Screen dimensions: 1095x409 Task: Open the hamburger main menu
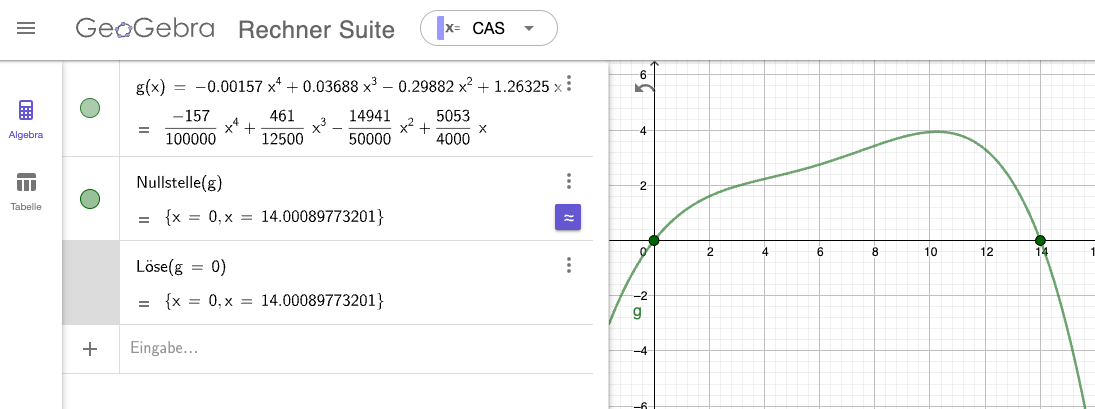pyautogui.click(x=26, y=29)
